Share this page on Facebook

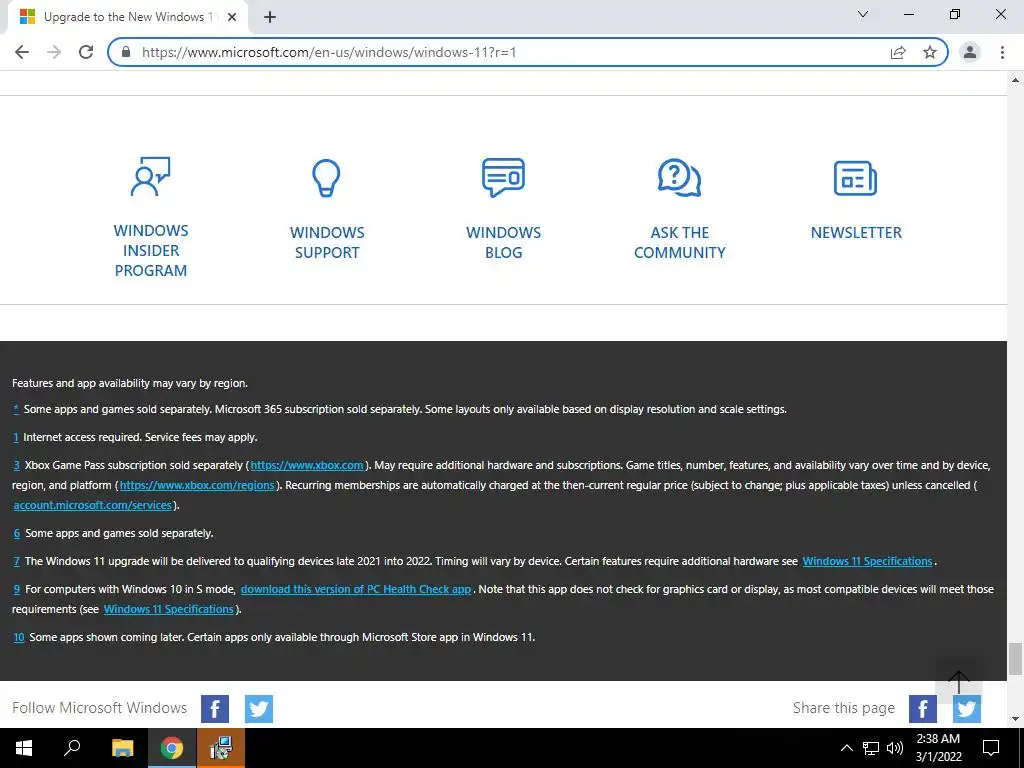(x=923, y=709)
